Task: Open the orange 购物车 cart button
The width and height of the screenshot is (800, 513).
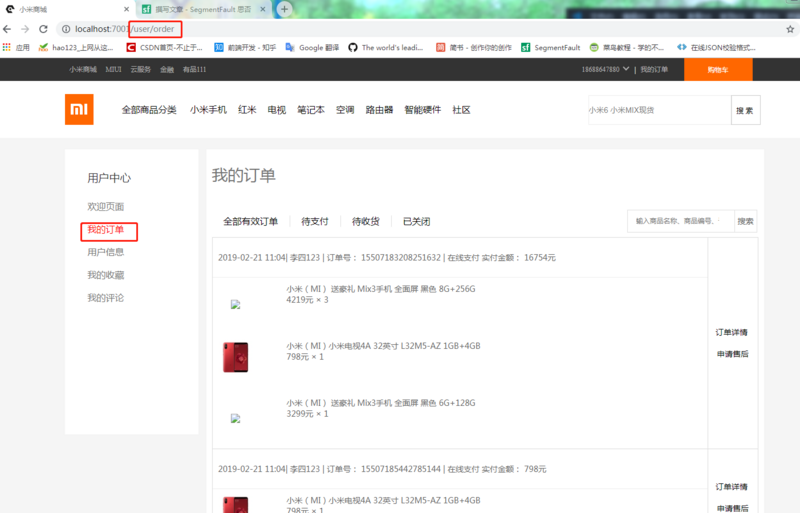Action: (718, 69)
